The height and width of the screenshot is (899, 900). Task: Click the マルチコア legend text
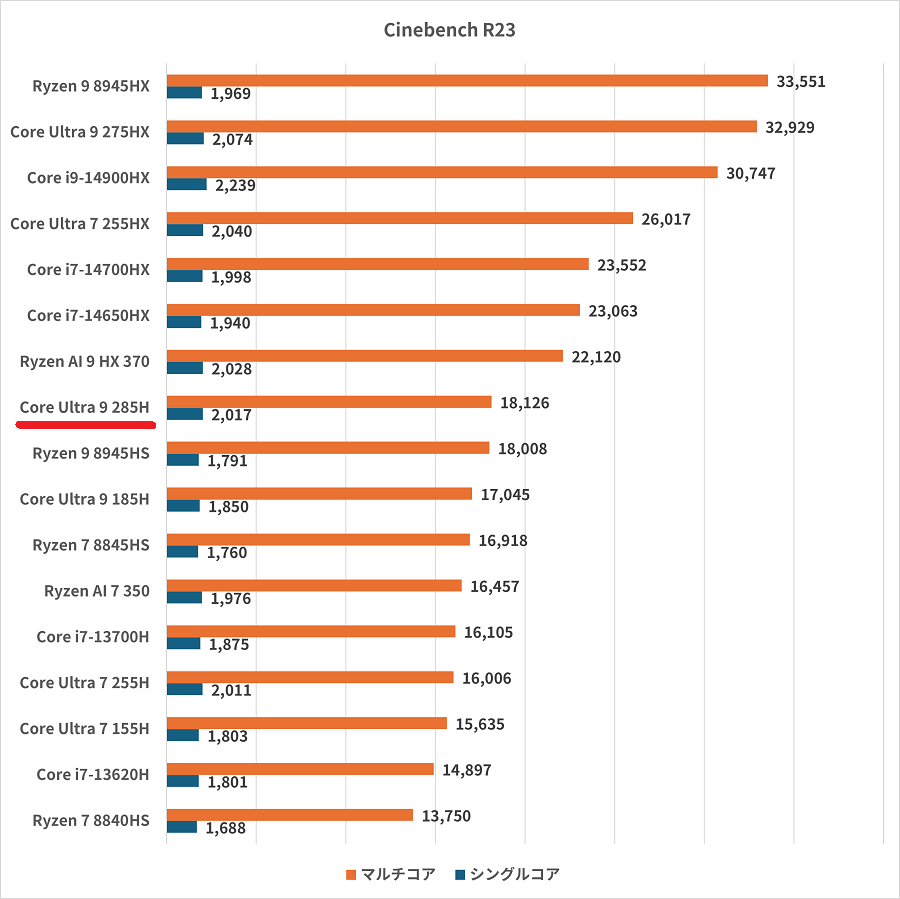pos(398,875)
